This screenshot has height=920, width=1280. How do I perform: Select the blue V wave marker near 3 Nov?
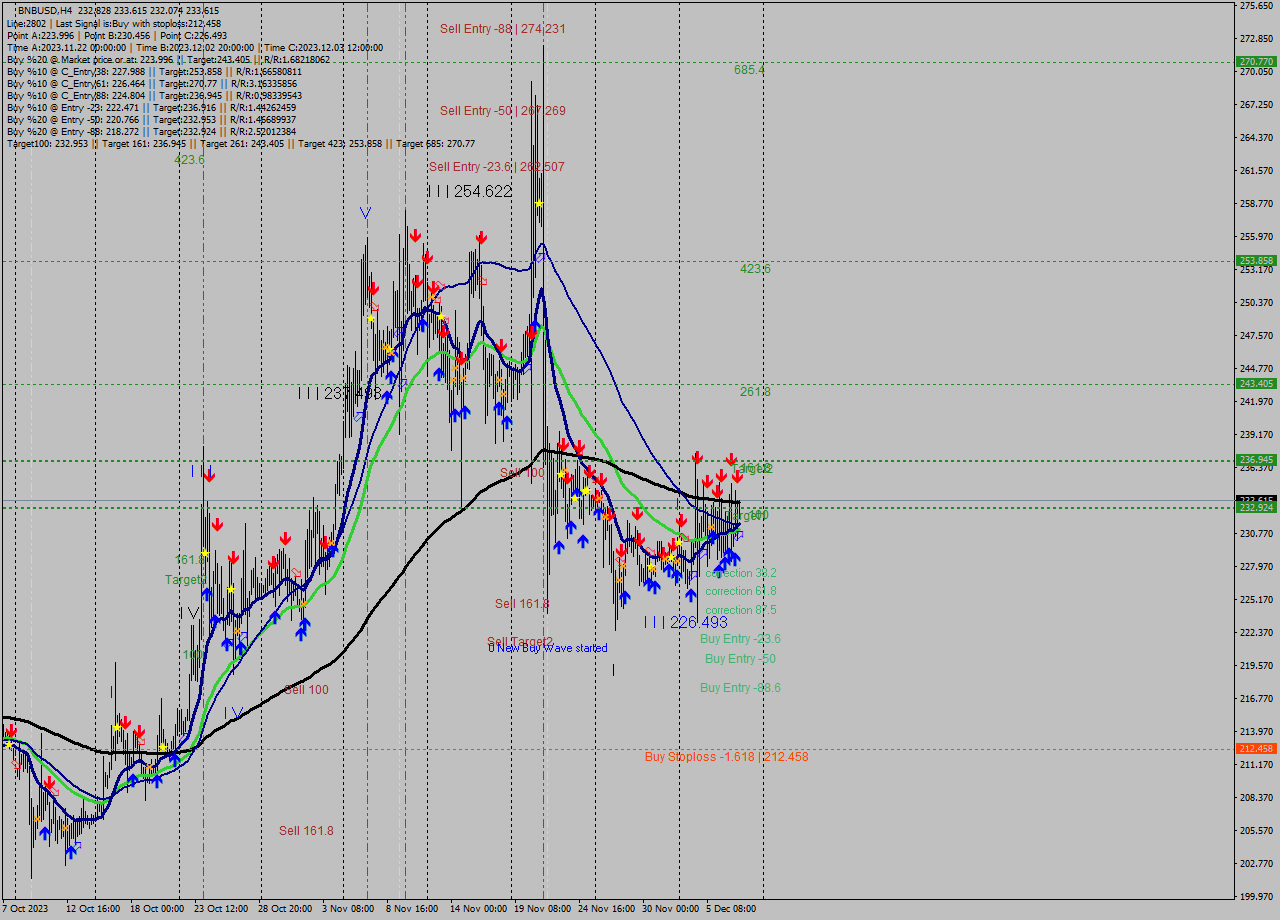coord(365,212)
